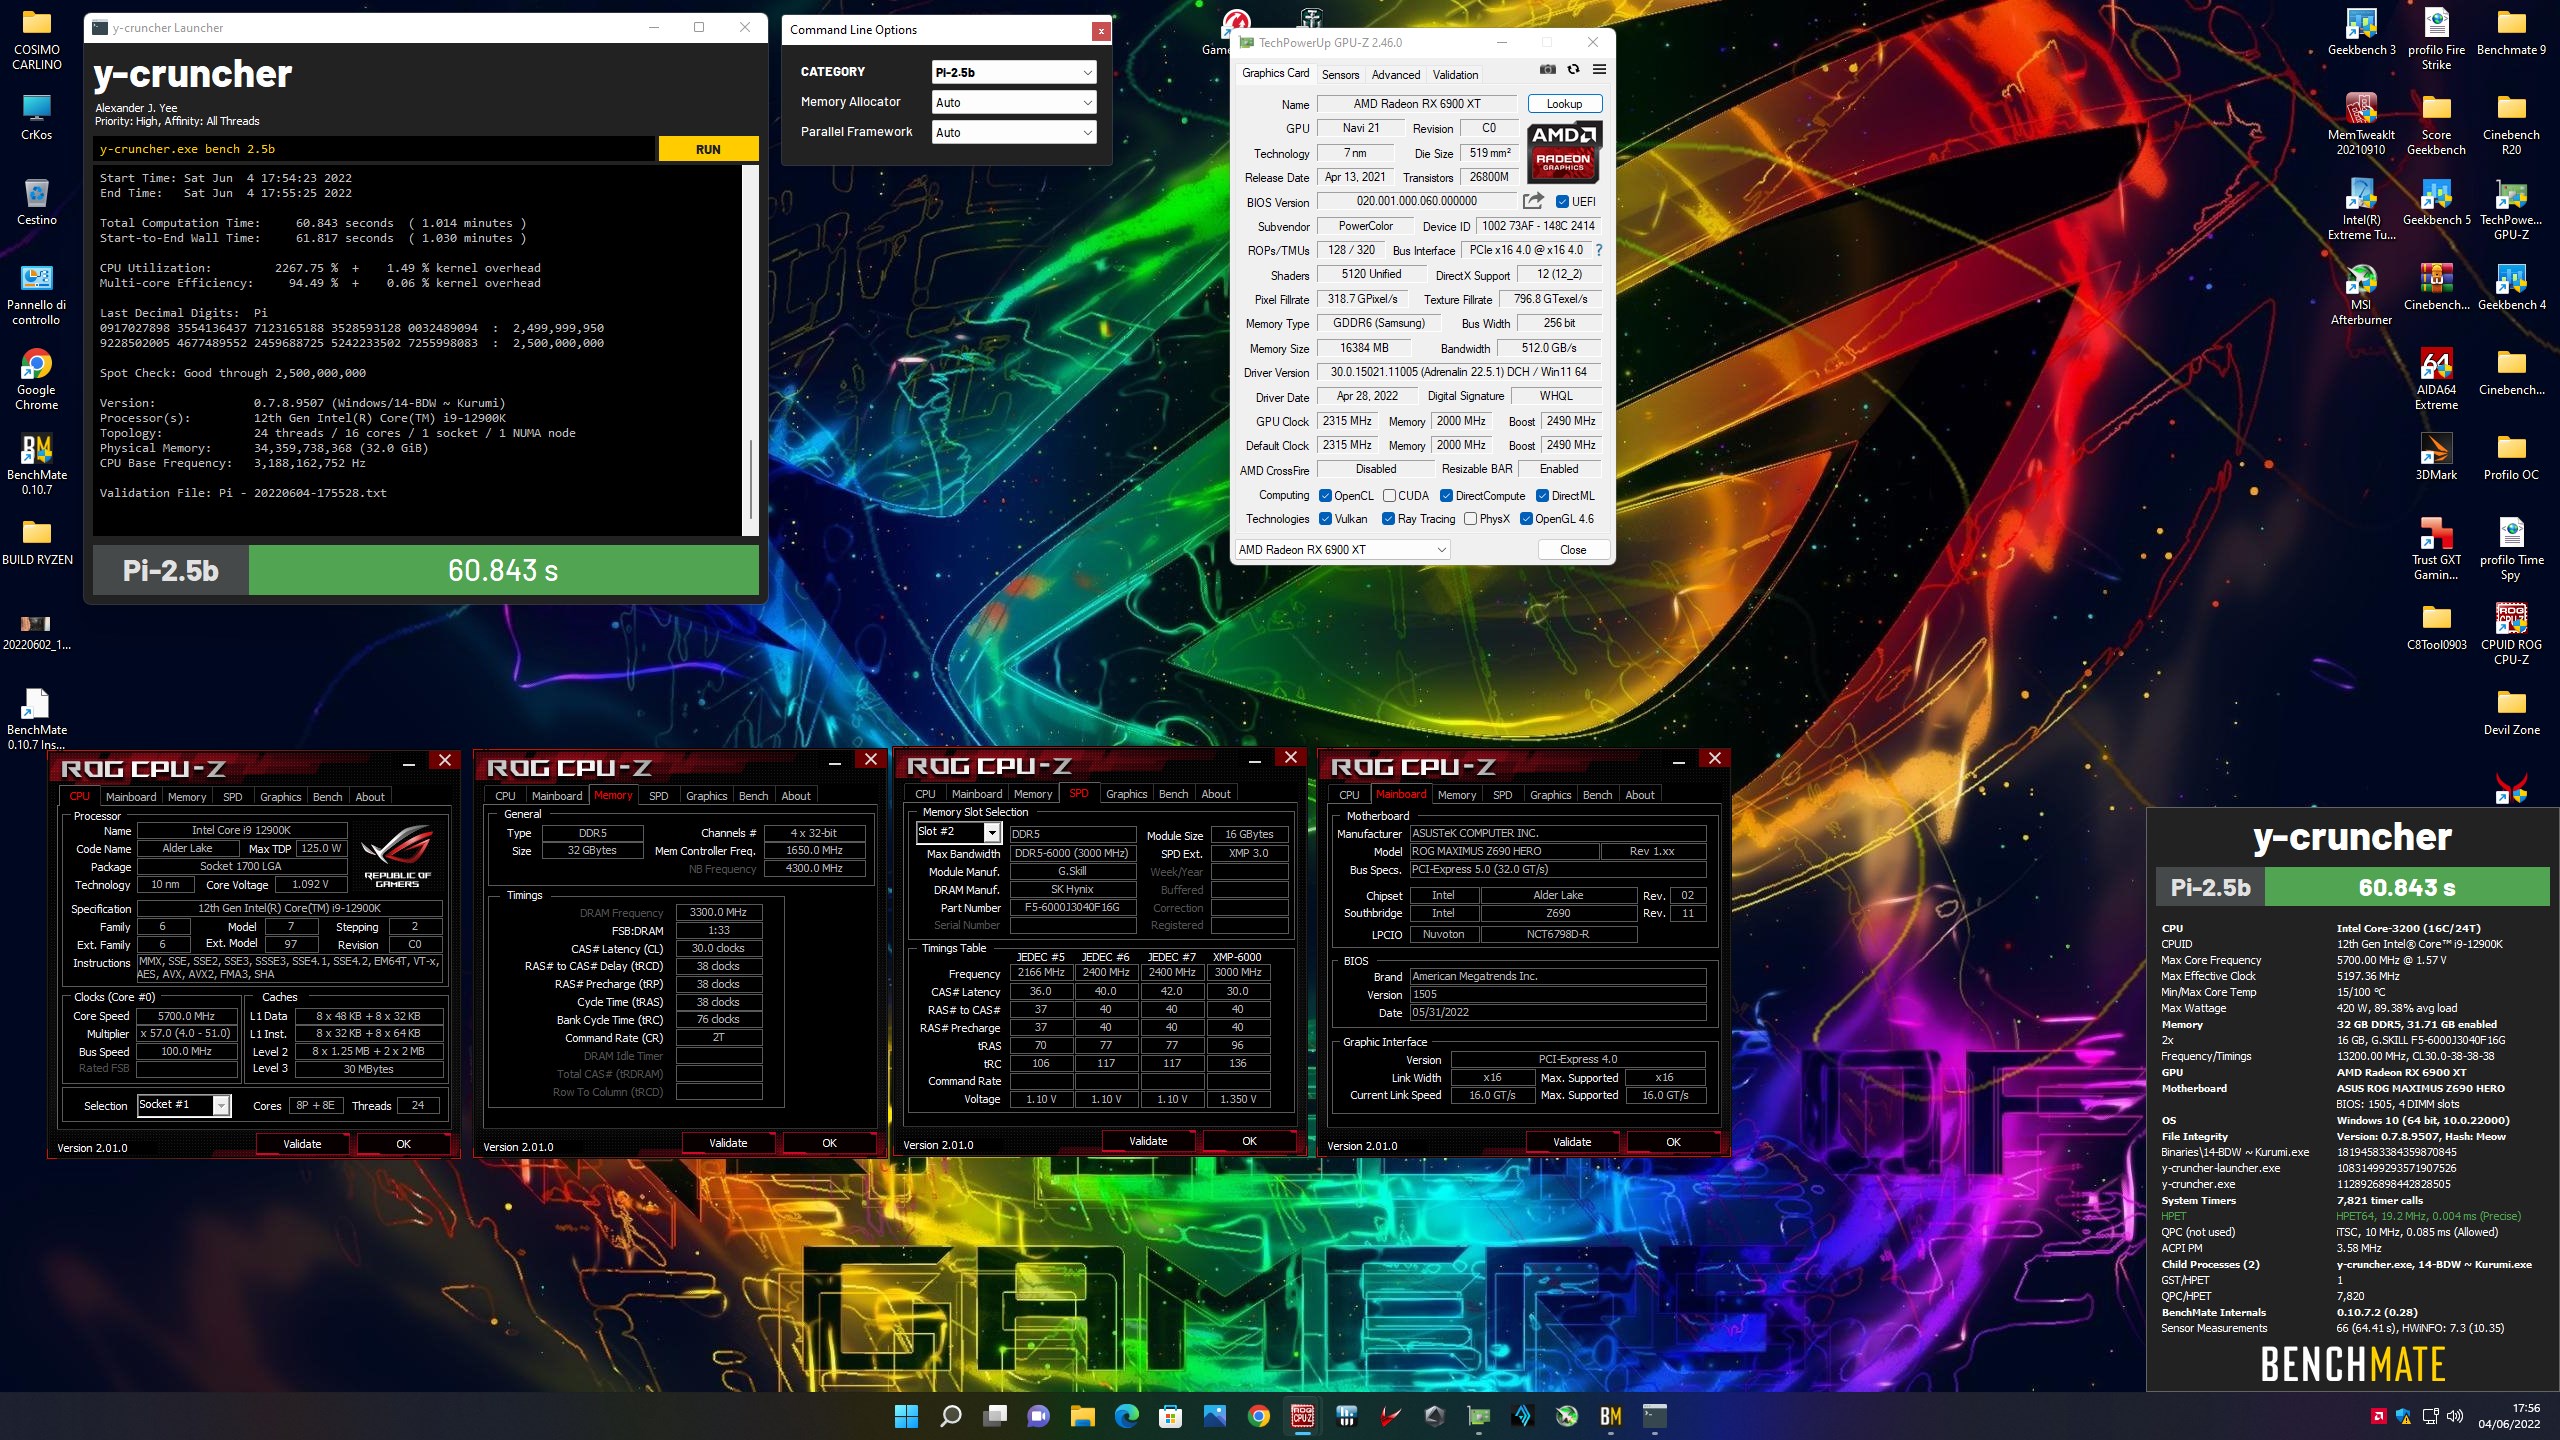Image resolution: width=2560 pixels, height=1440 pixels.
Task: Open the BenchMate 0.10.7 desktop shortcut
Action: coord(37,464)
